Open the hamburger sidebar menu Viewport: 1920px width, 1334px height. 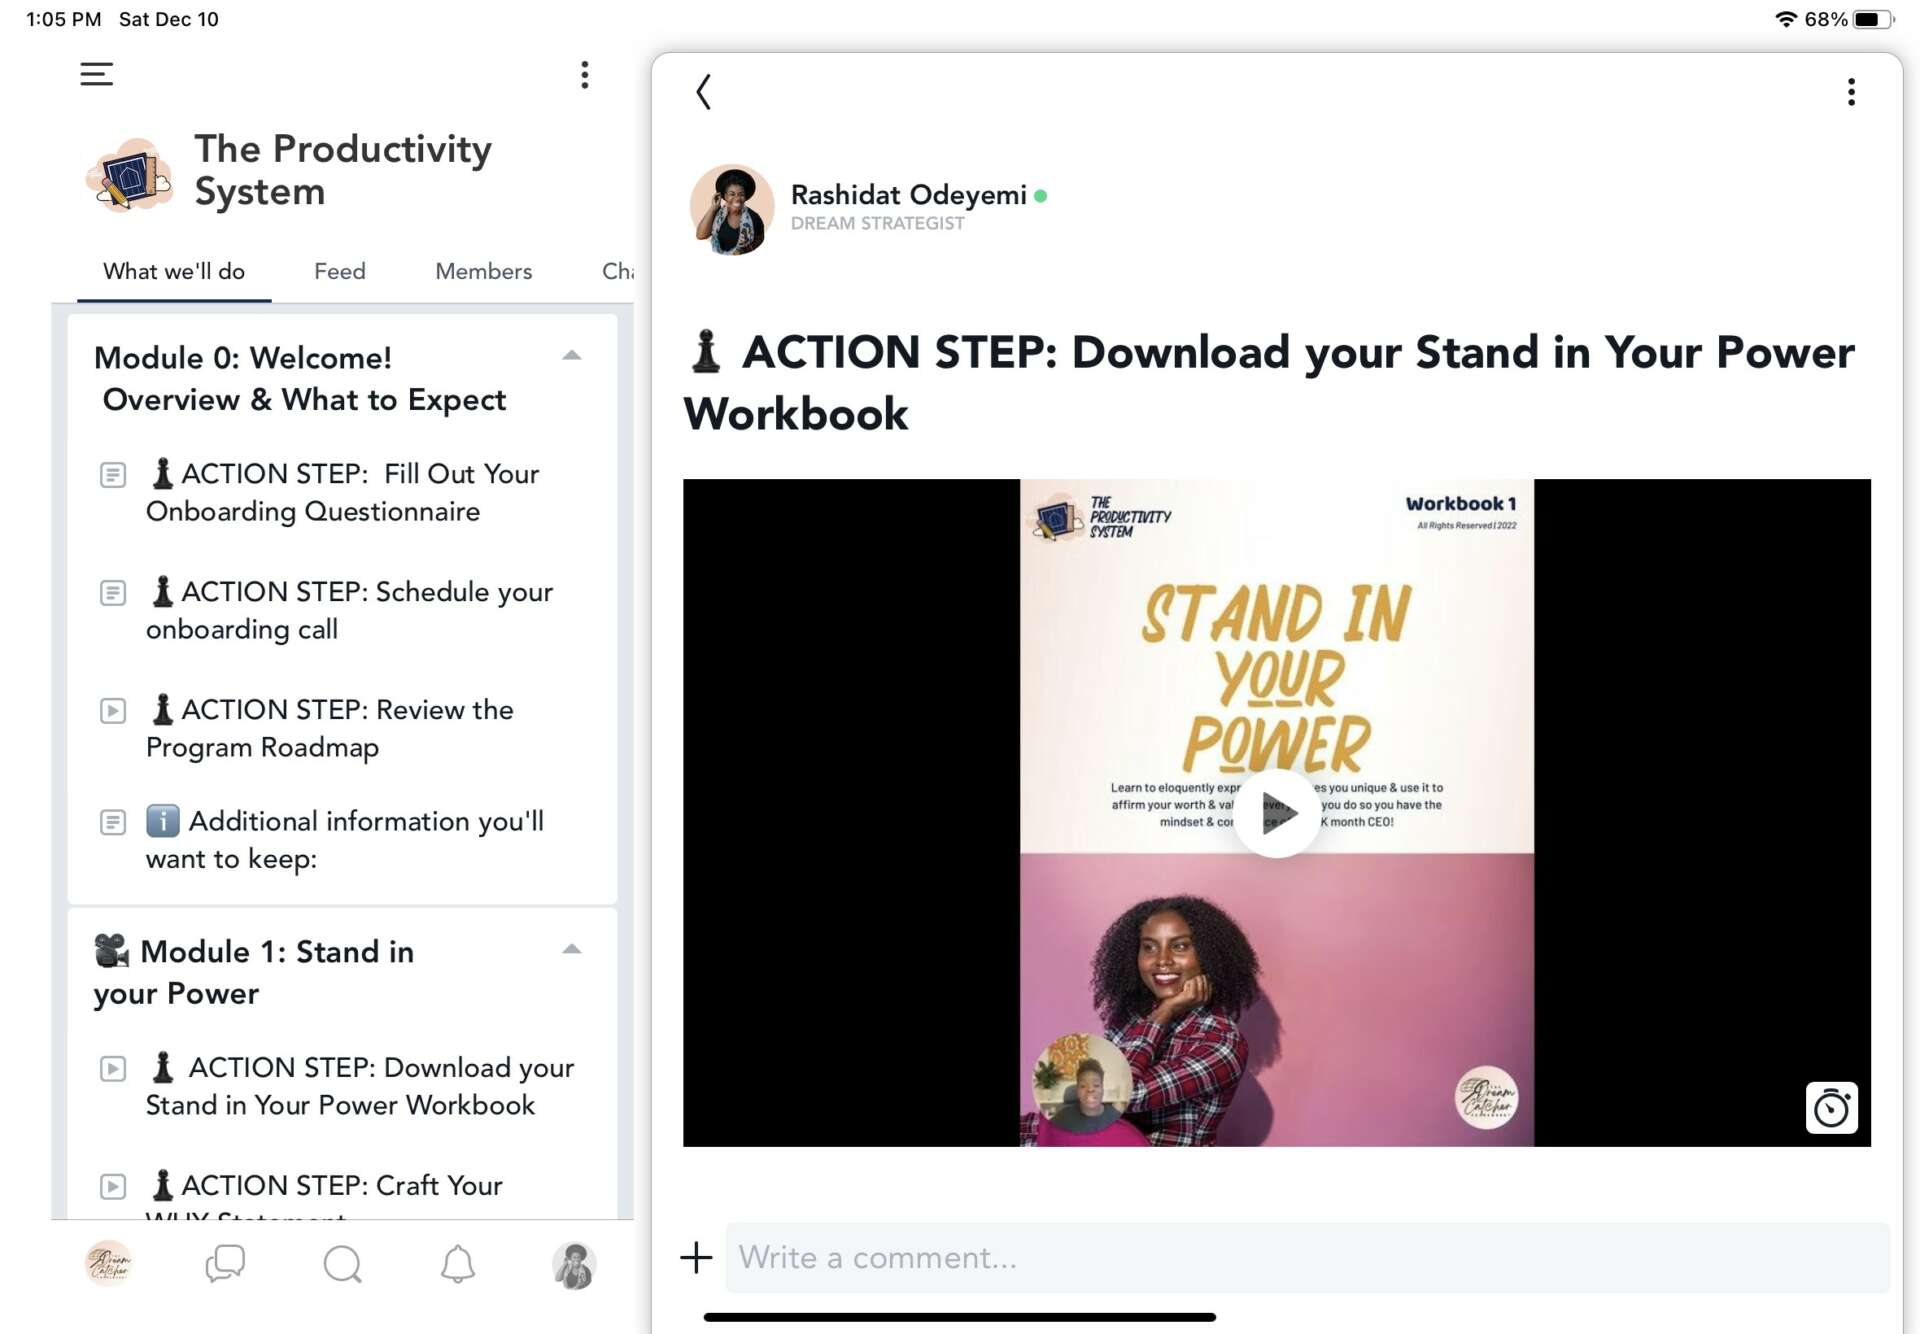96,74
